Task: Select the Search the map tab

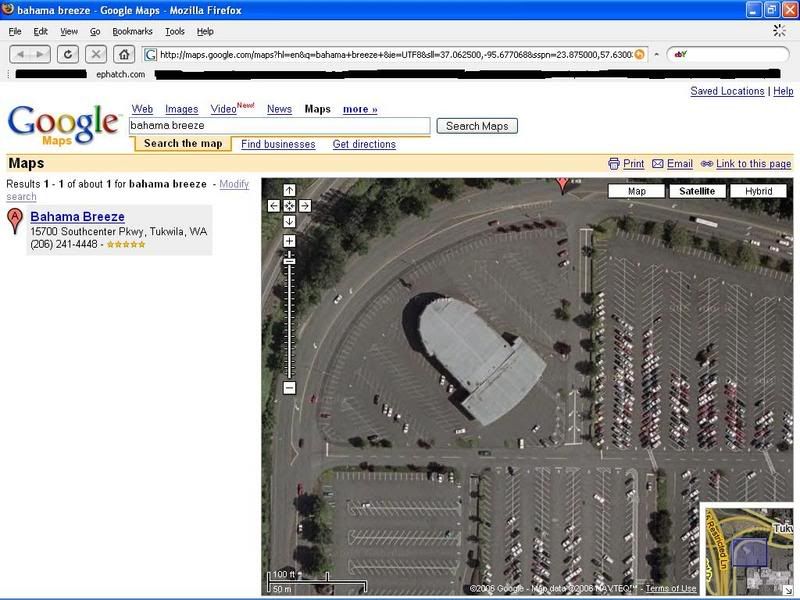Action: pos(183,144)
